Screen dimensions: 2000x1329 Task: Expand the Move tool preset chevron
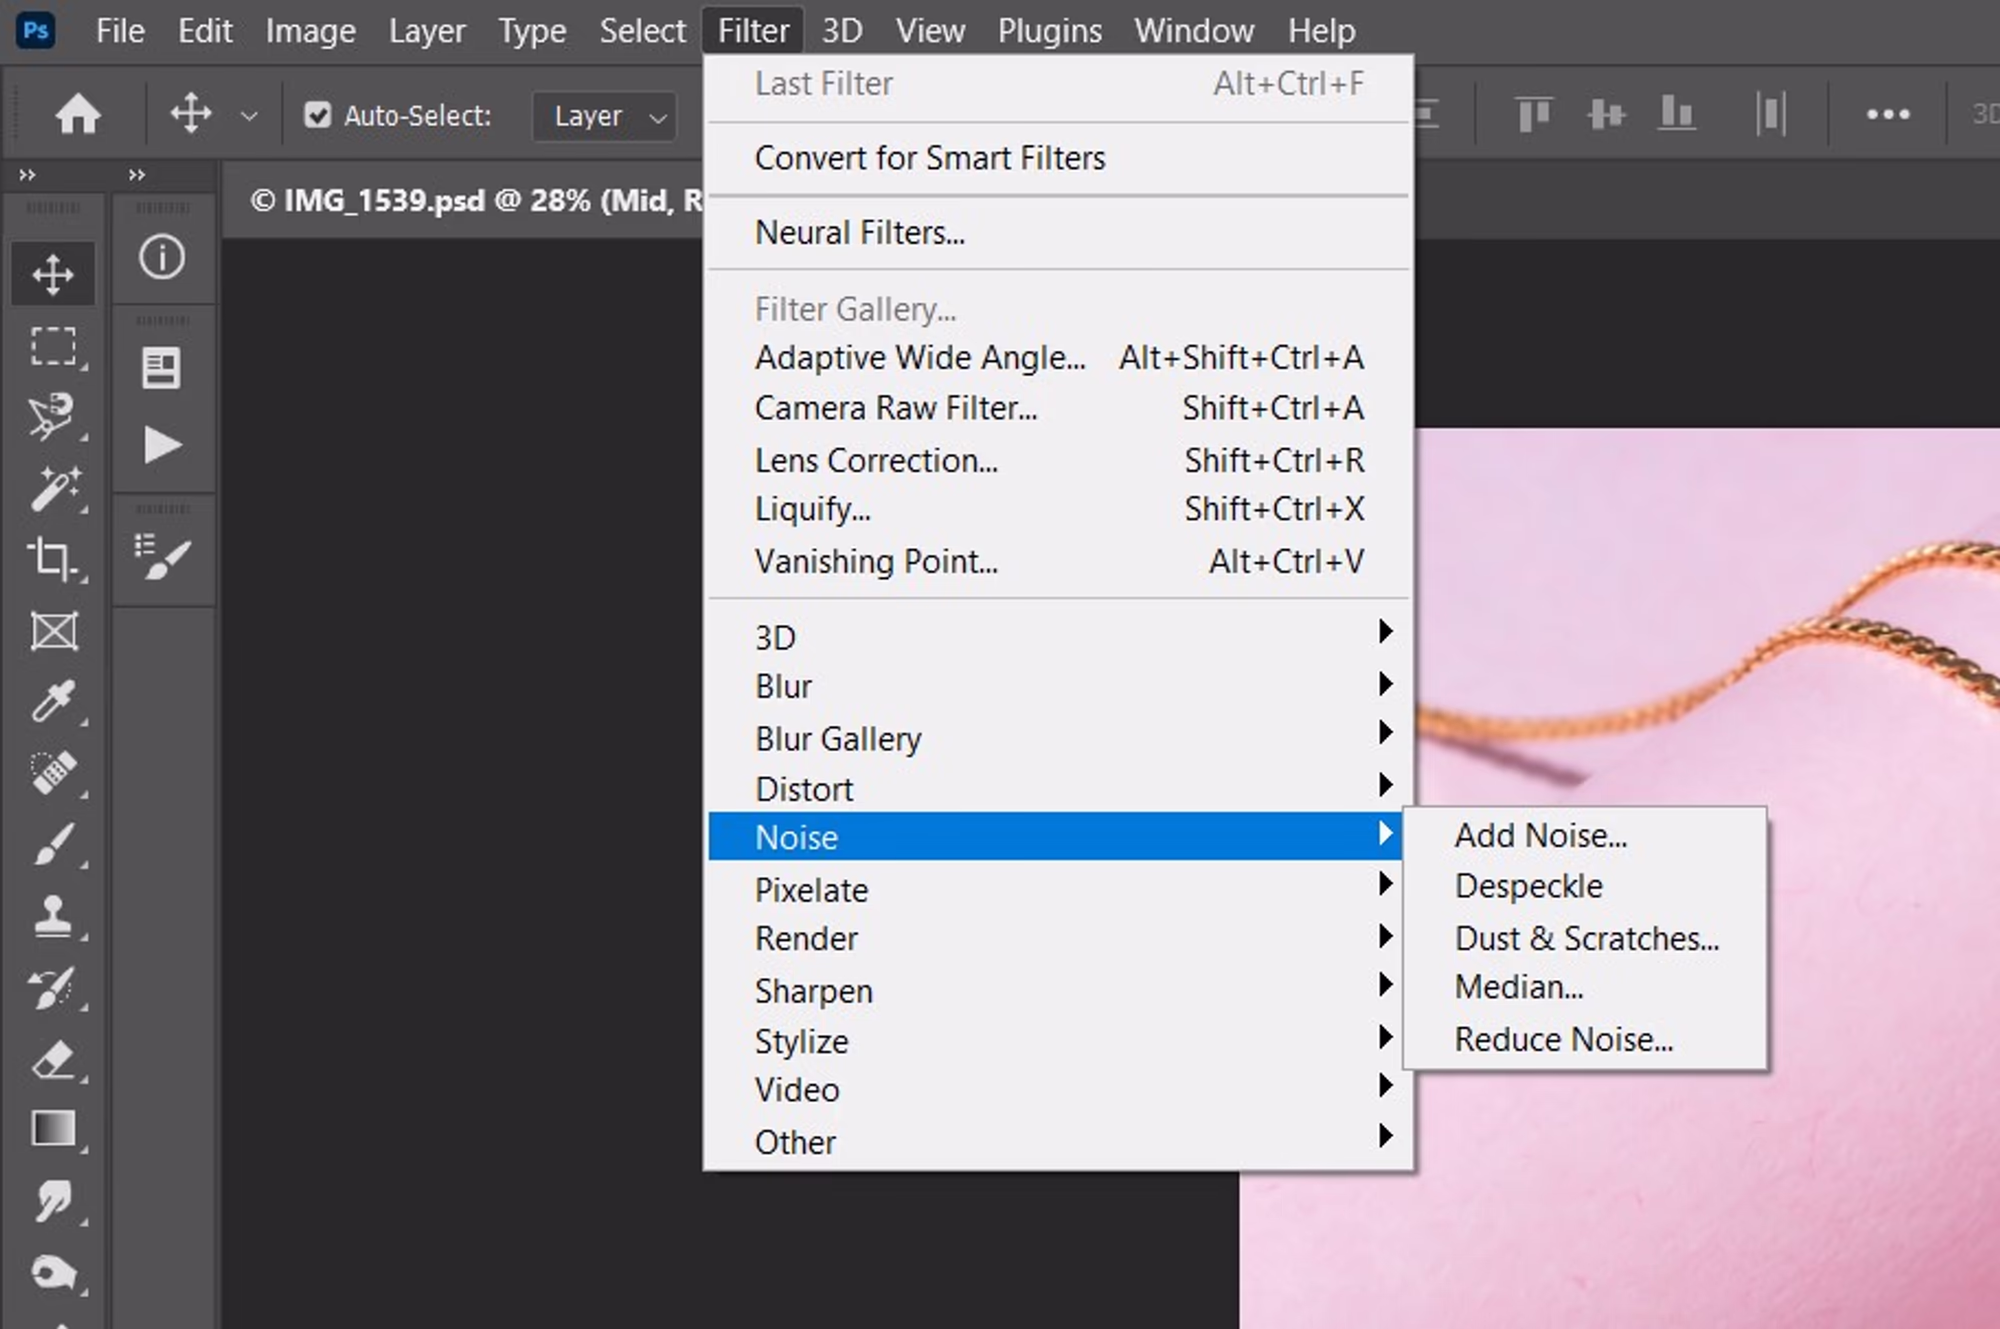pyautogui.click(x=249, y=117)
